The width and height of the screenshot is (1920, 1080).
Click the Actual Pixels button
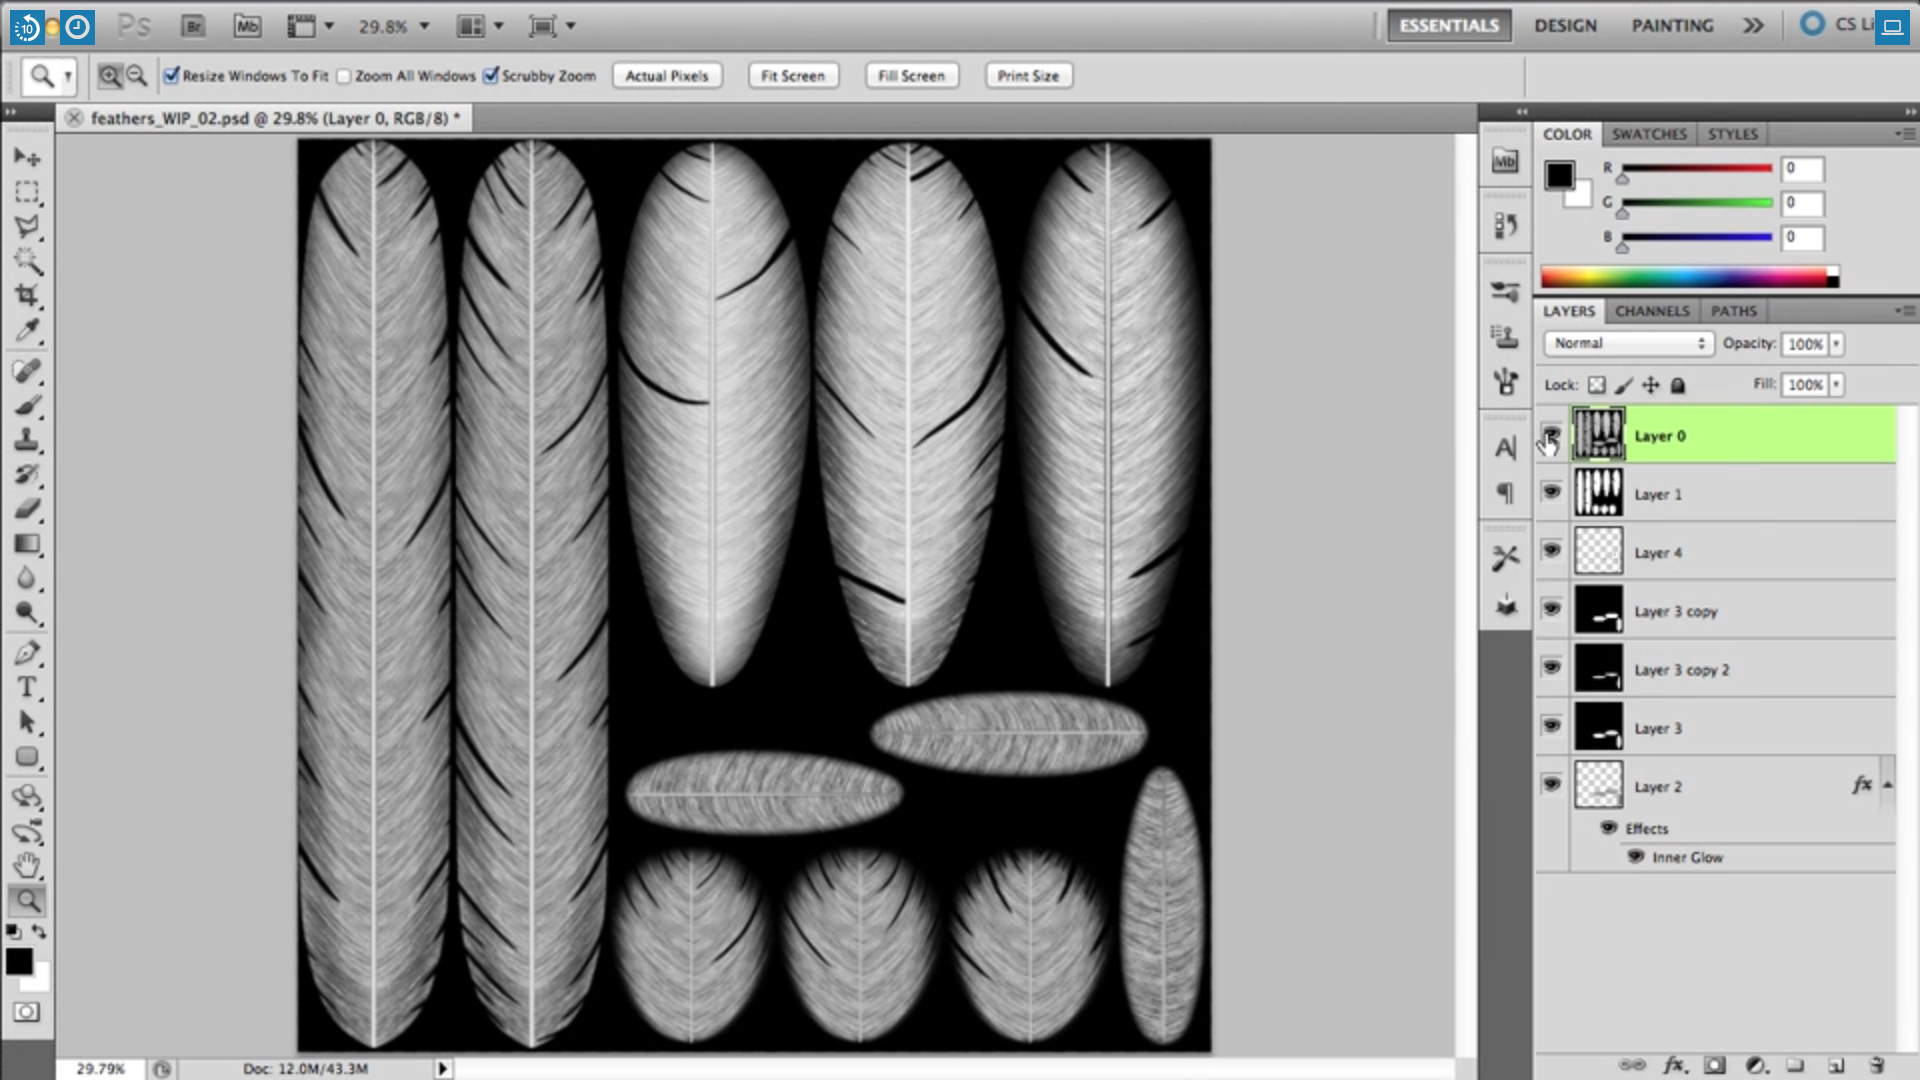click(x=667, y=75)
